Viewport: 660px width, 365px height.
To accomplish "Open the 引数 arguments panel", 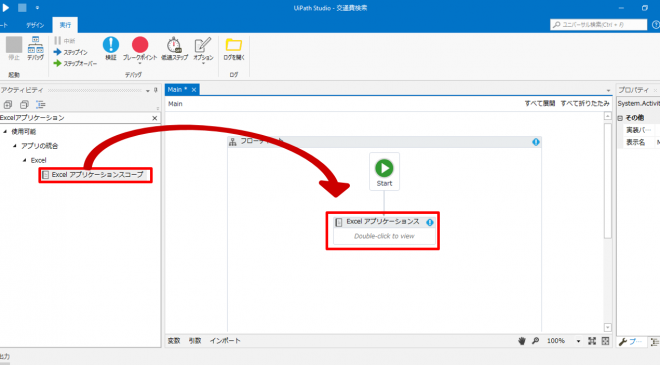I will click(195, 341).
